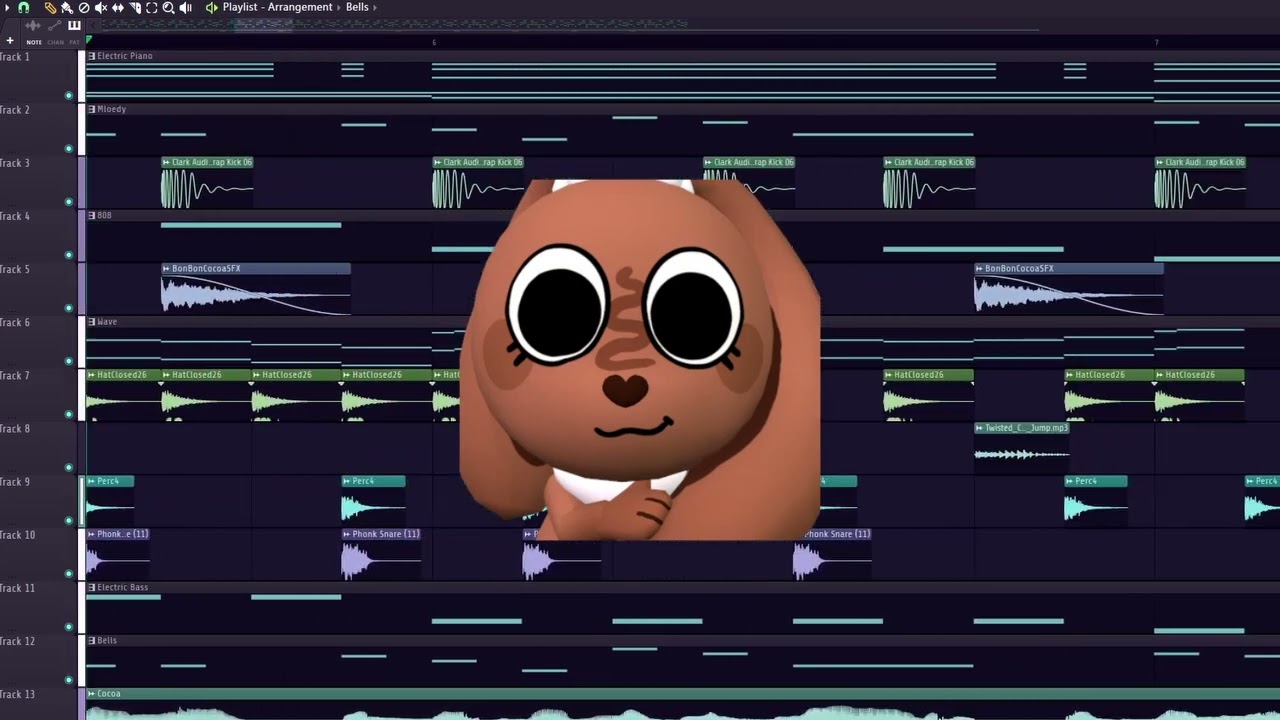Image resolution: width=1280 pixels, height=720 pixels.
Task: Mute Track 2 with its green dot
Action: pos(68,149)
